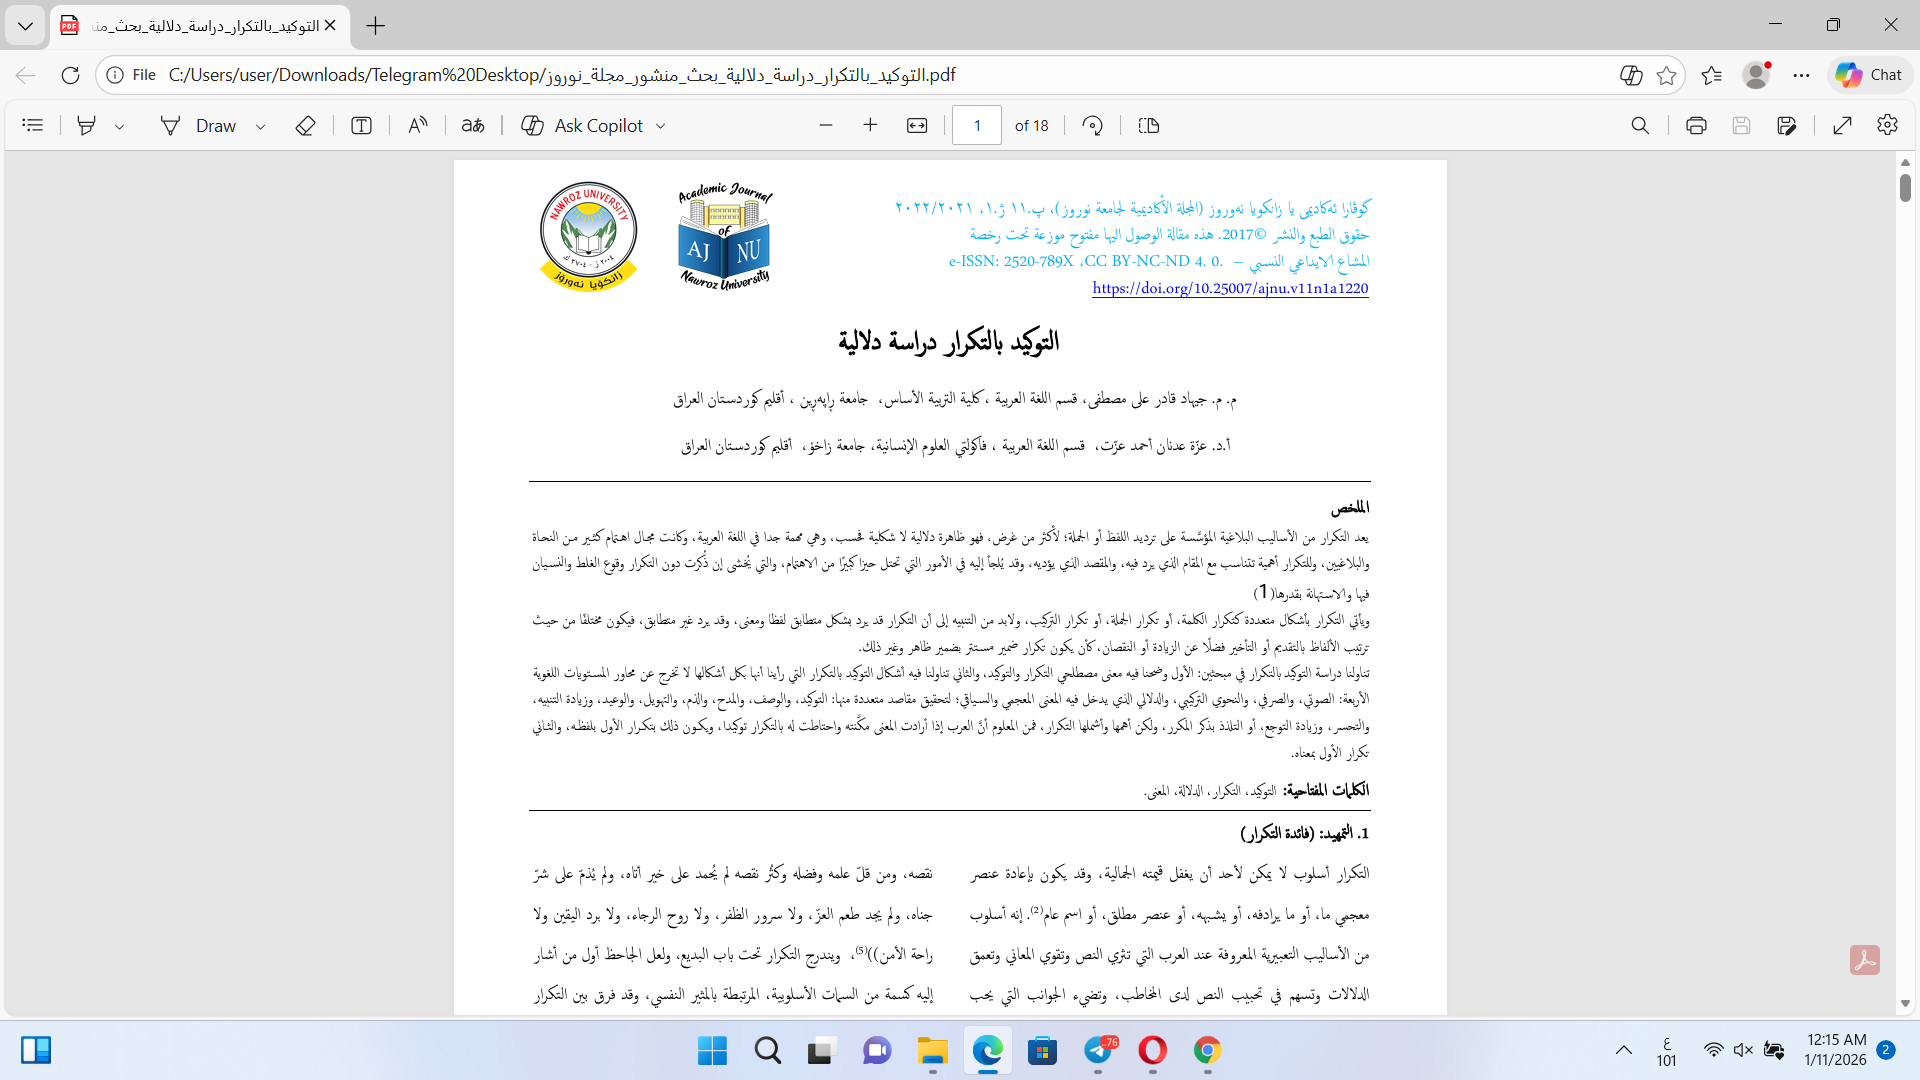The width and height of the screenshot is (1920, 1080).
Task: Open Telegram from the taskbar
Action: tap(1099, 1050)
